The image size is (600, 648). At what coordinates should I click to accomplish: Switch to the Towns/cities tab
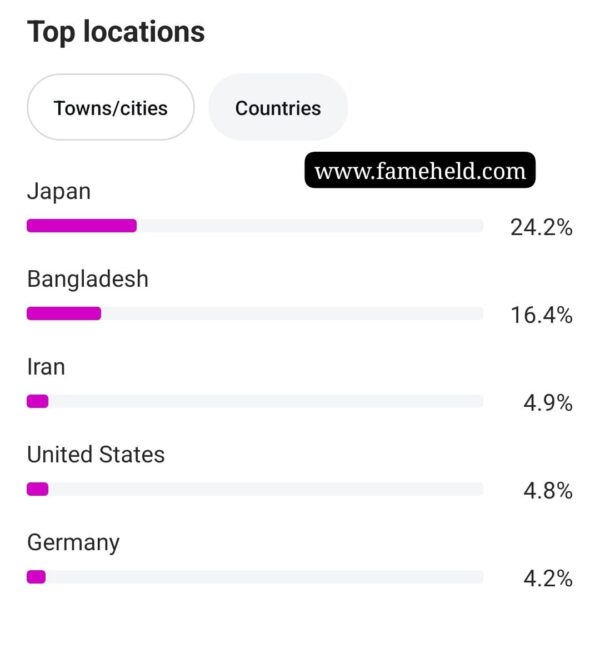point(110,107)
